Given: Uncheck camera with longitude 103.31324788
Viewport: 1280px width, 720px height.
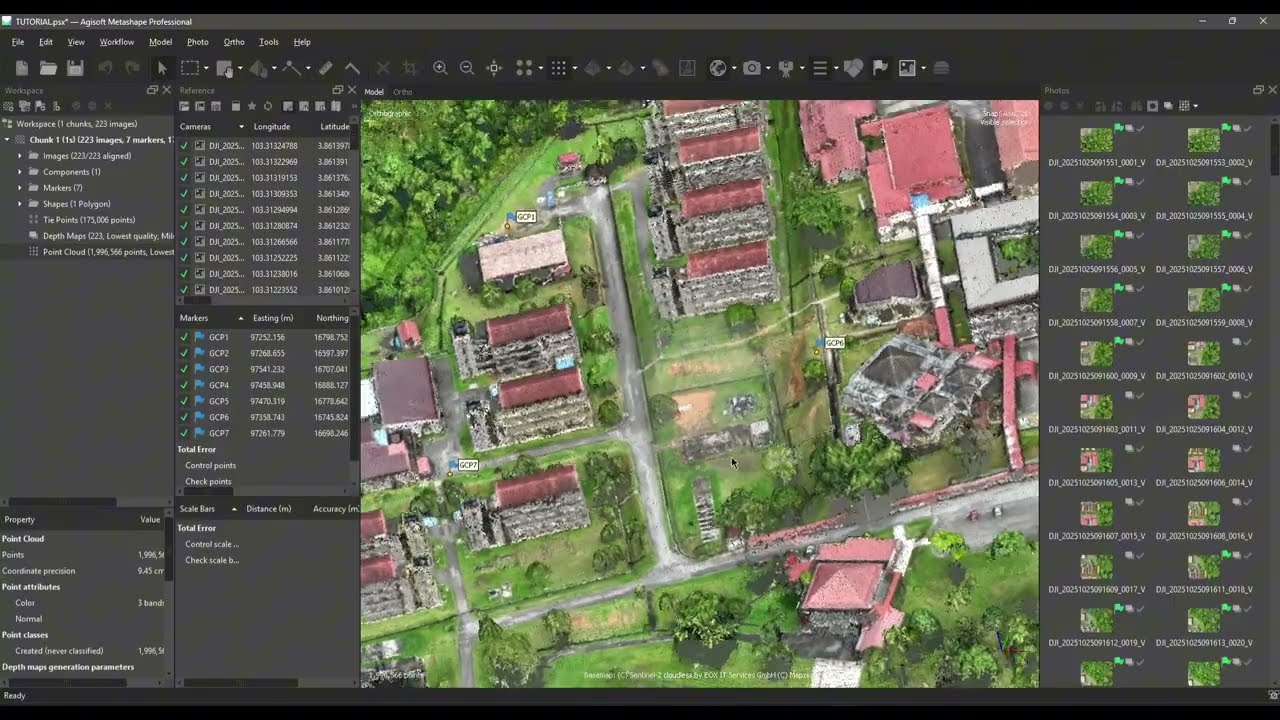Looking at the screenshot, I should click(184, 146).
